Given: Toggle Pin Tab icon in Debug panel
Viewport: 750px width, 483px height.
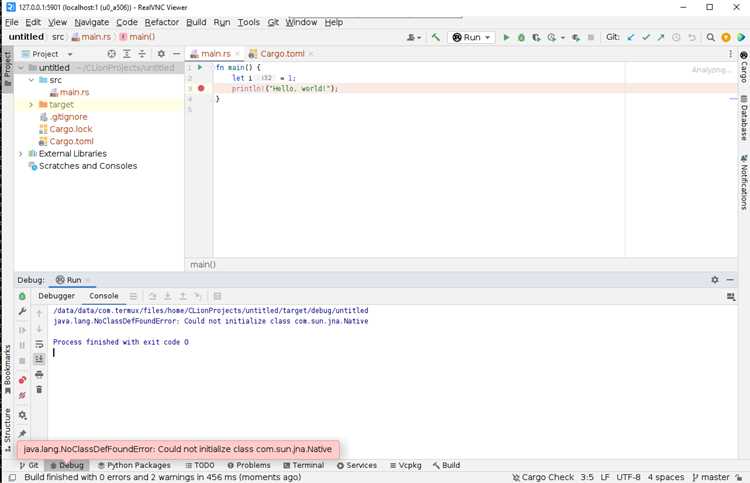Looking at the screenshot, I should 22,434.
